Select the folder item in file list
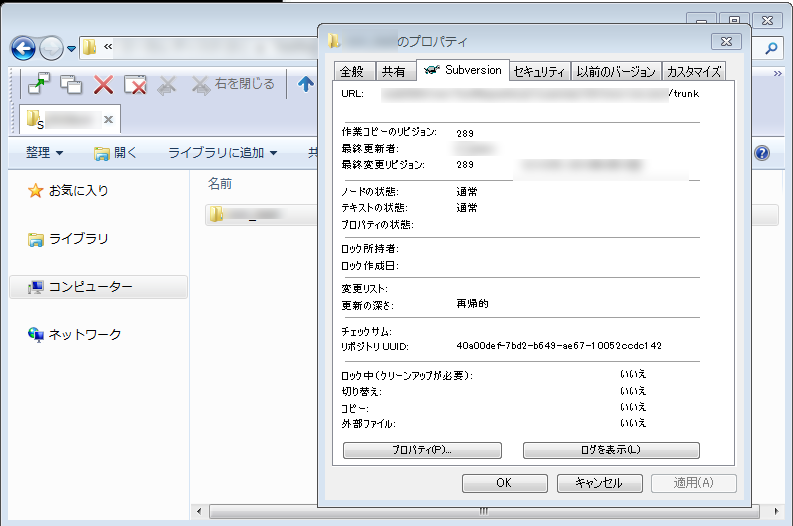Viewport: 793px width, 526px height. click(260, 214)
